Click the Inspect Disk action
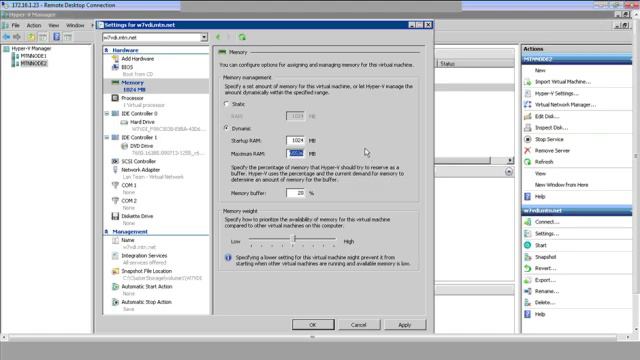 551,128
